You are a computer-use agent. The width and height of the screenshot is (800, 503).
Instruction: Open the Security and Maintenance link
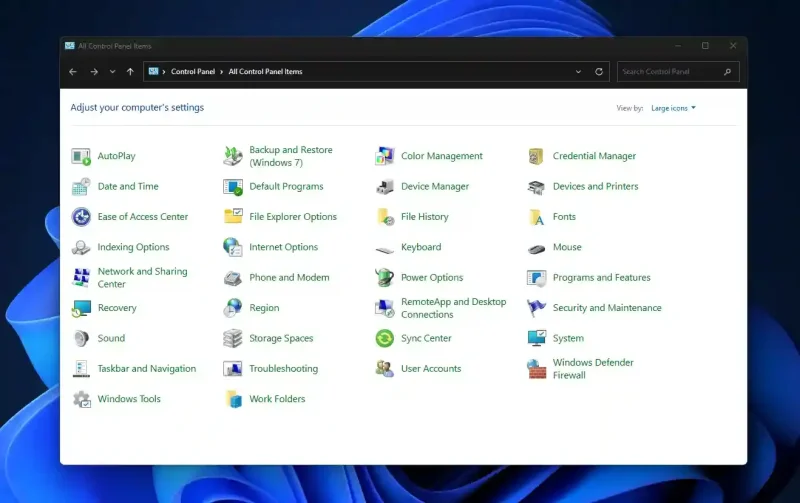(607, 308)
